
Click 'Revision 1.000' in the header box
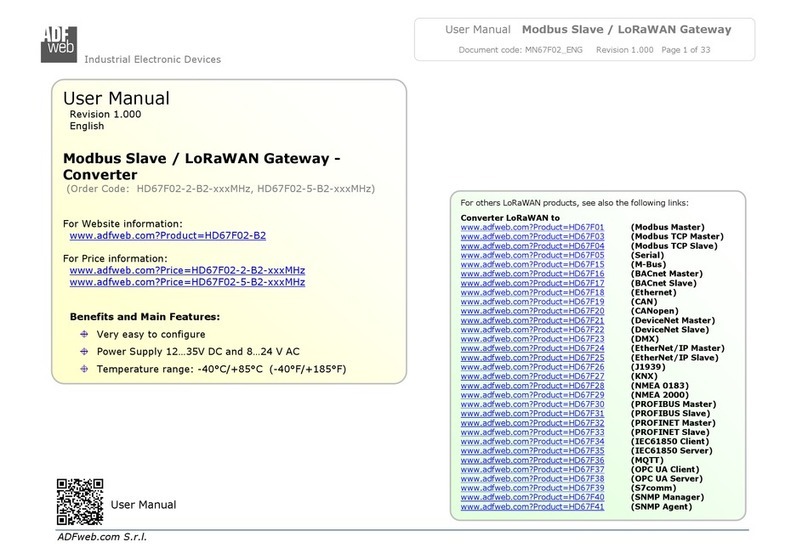click(x=625, y=50)
